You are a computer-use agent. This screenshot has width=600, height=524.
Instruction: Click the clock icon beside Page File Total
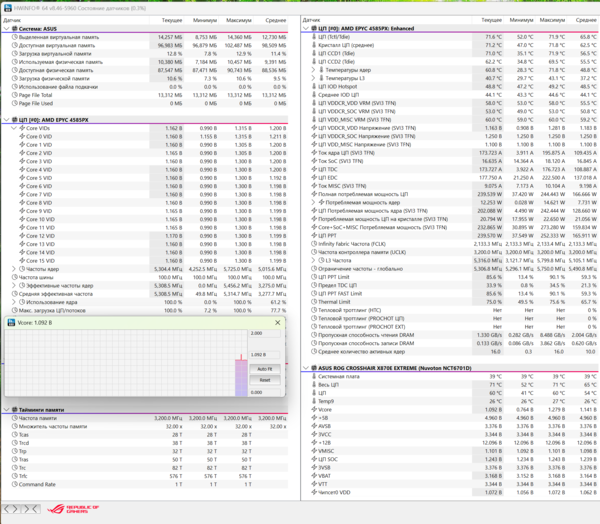(x=15, y=95)
